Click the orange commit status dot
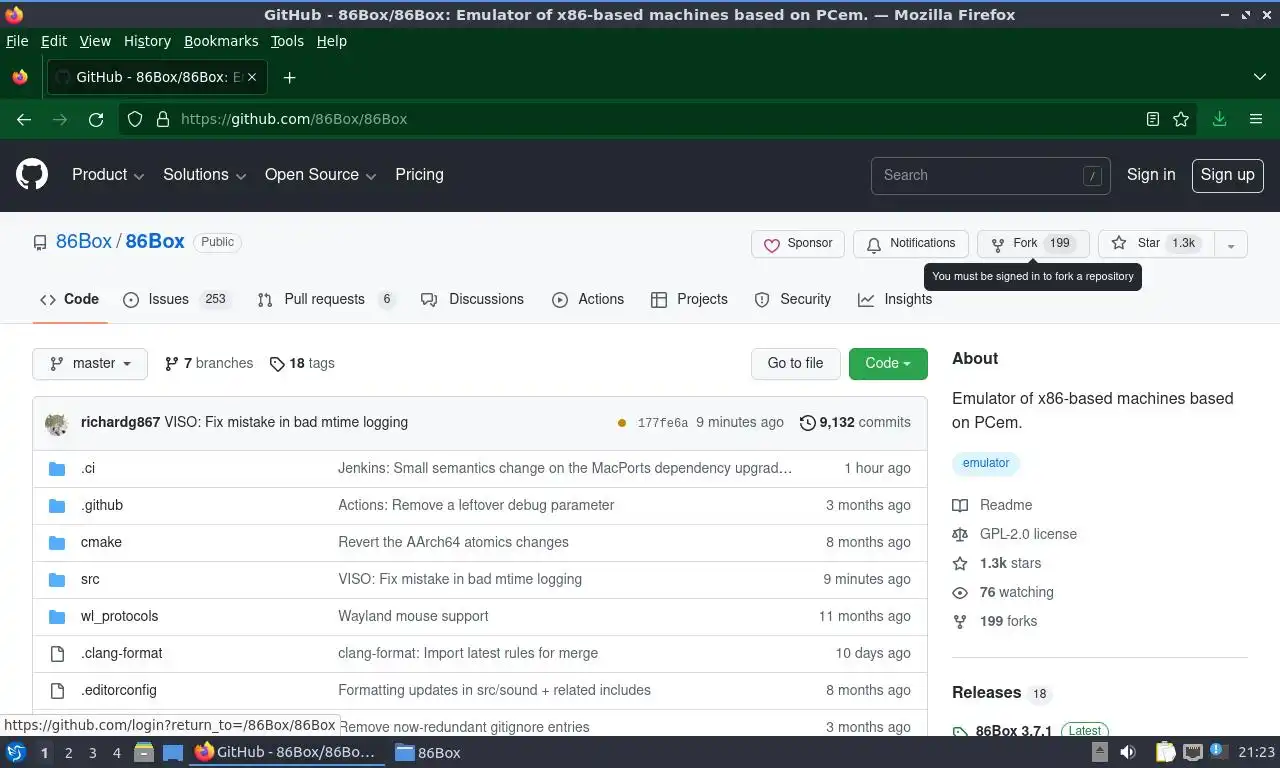Screen dimensions: 1280x768 [x=622, y=423]
